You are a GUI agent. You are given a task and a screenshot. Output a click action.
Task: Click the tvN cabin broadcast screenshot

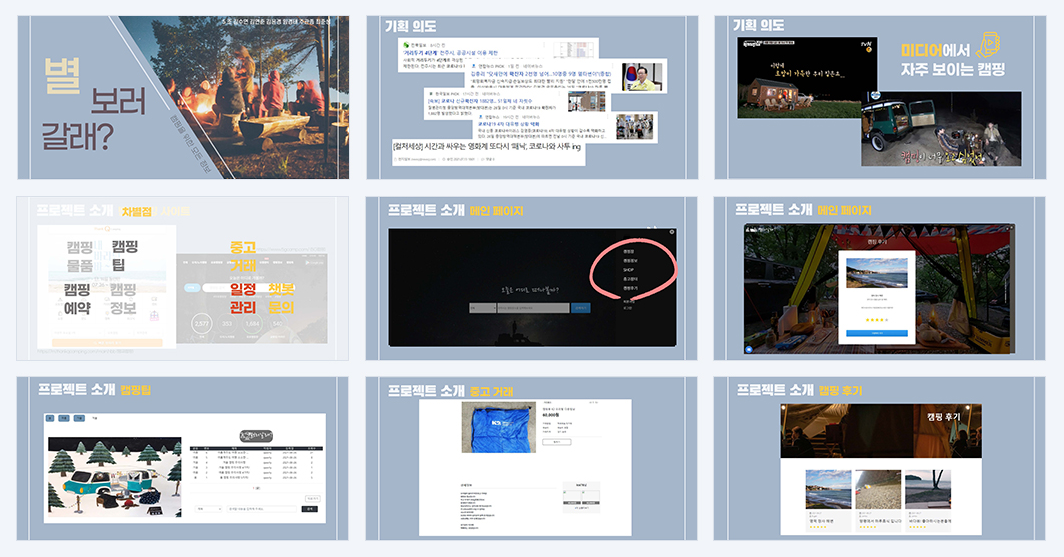[808, 77]
